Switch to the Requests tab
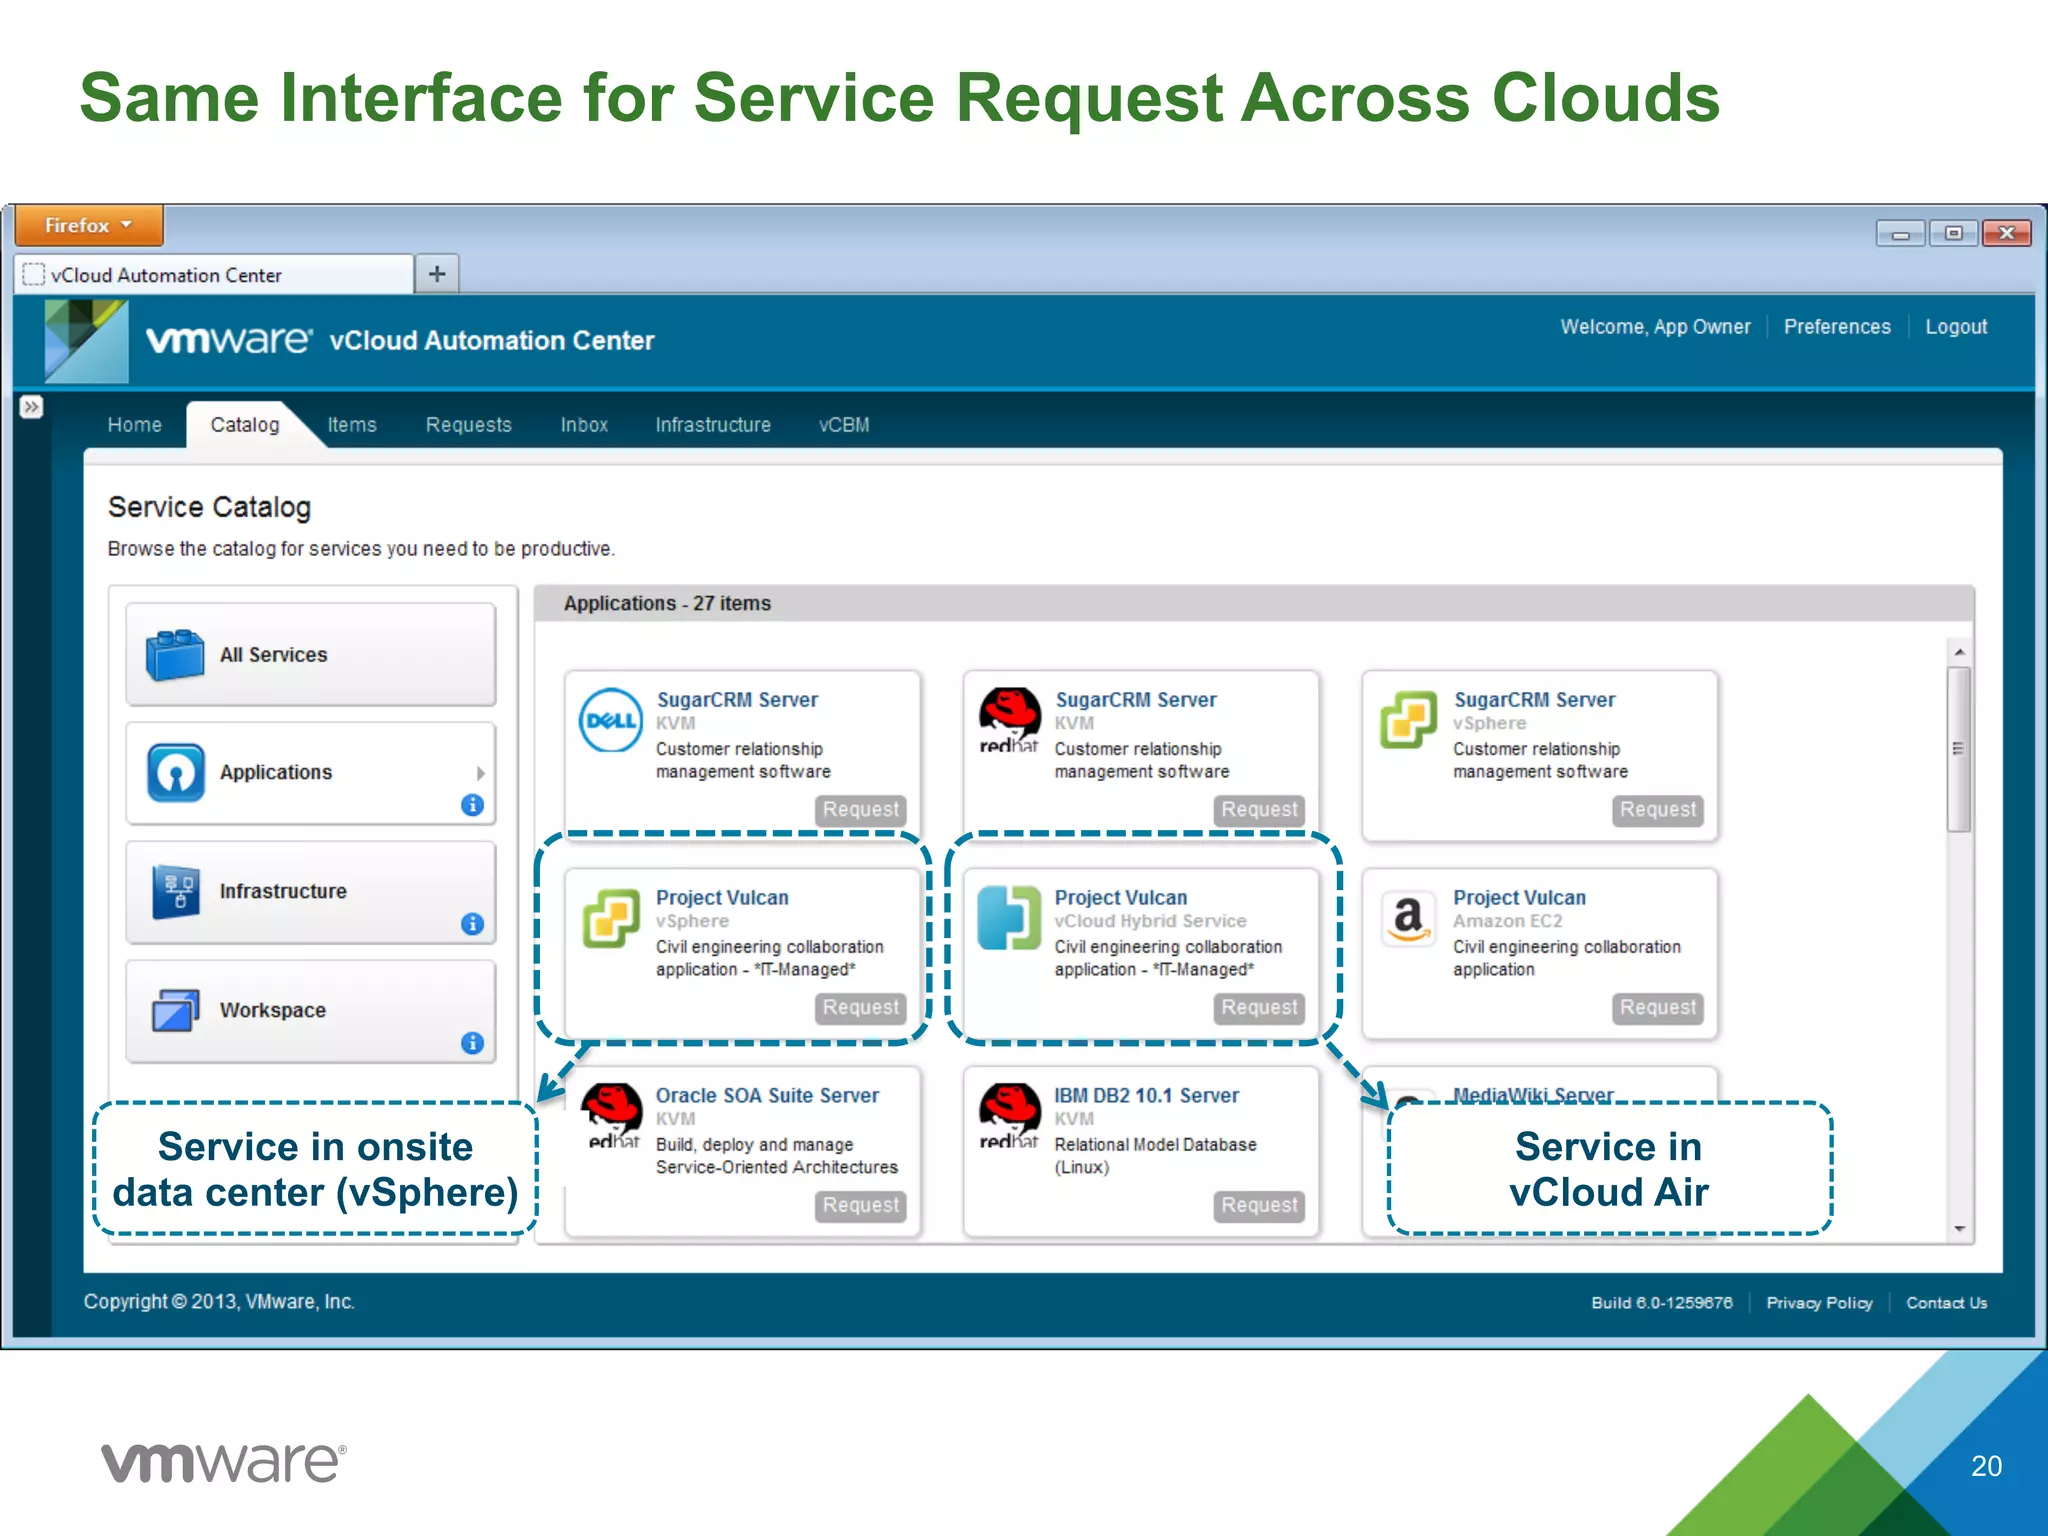This screenshot has height=1536, width=2048. (x=468, y=425)
